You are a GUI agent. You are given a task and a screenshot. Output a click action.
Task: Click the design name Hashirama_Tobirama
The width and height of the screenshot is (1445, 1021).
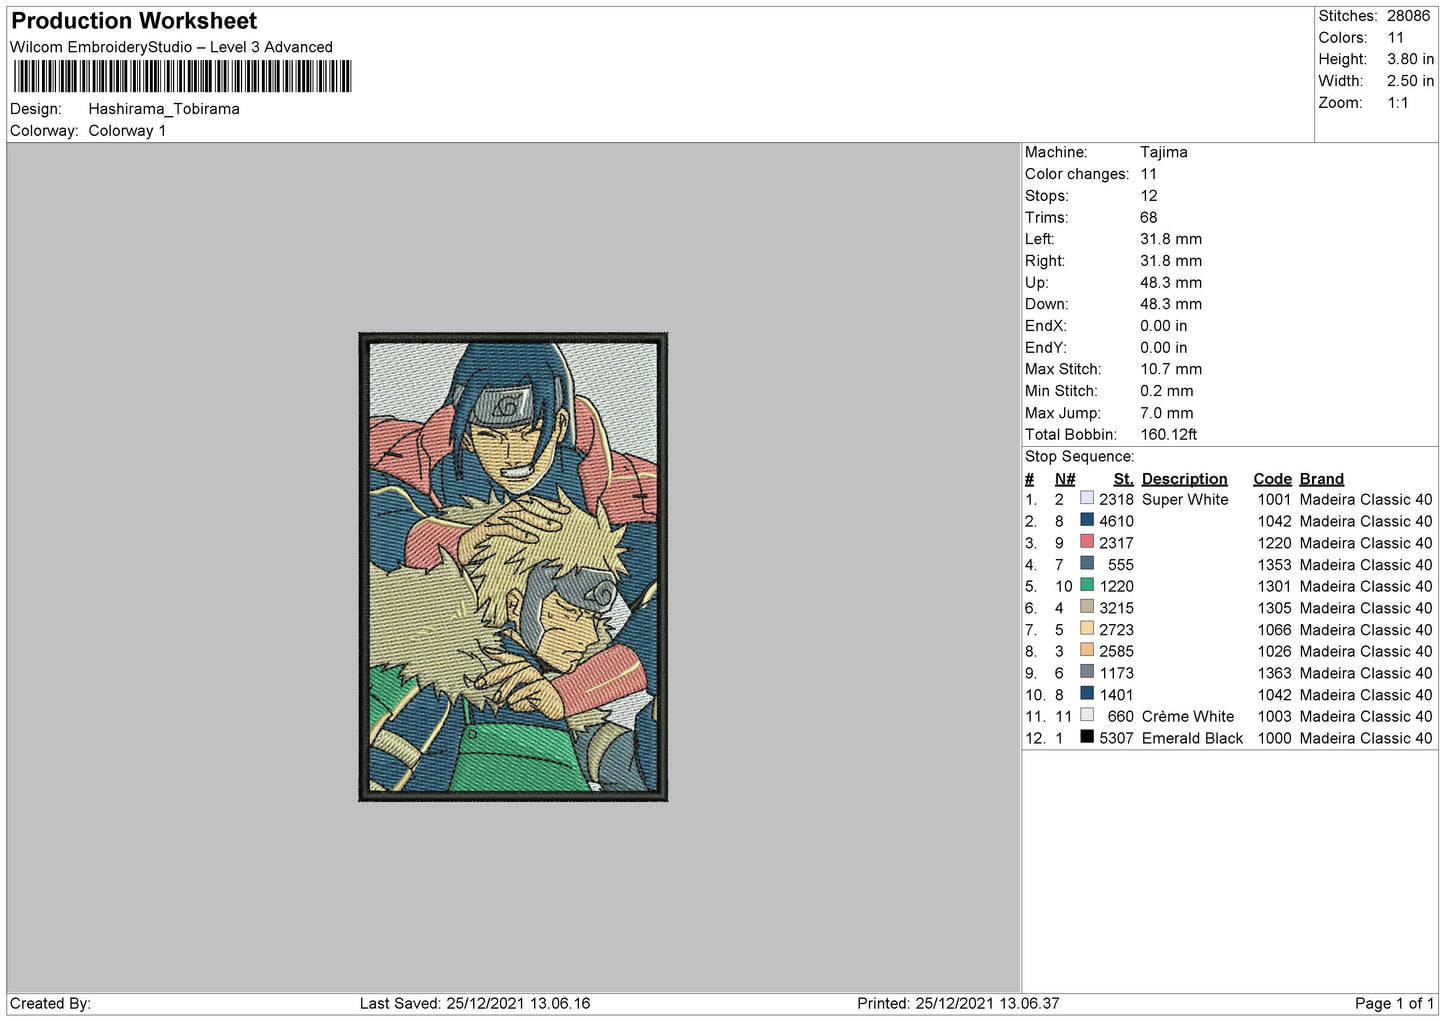[164, 109]
